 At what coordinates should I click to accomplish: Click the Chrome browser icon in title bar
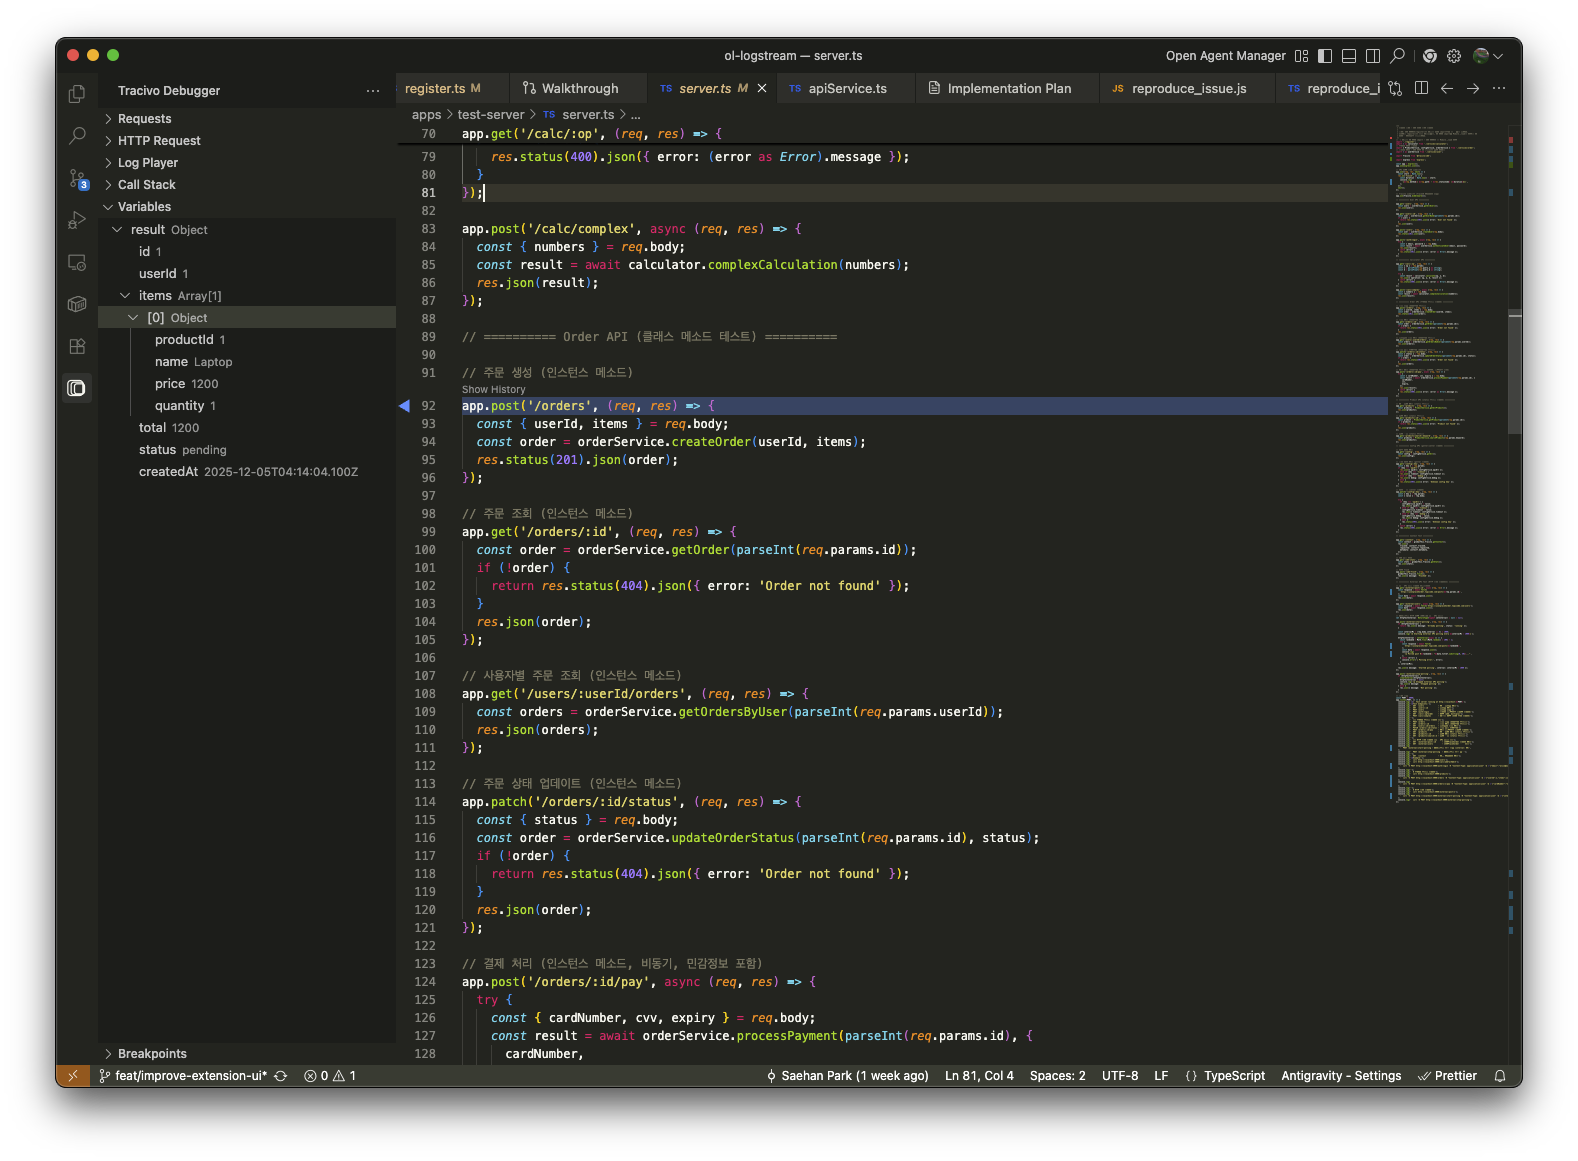[1429, 56]
